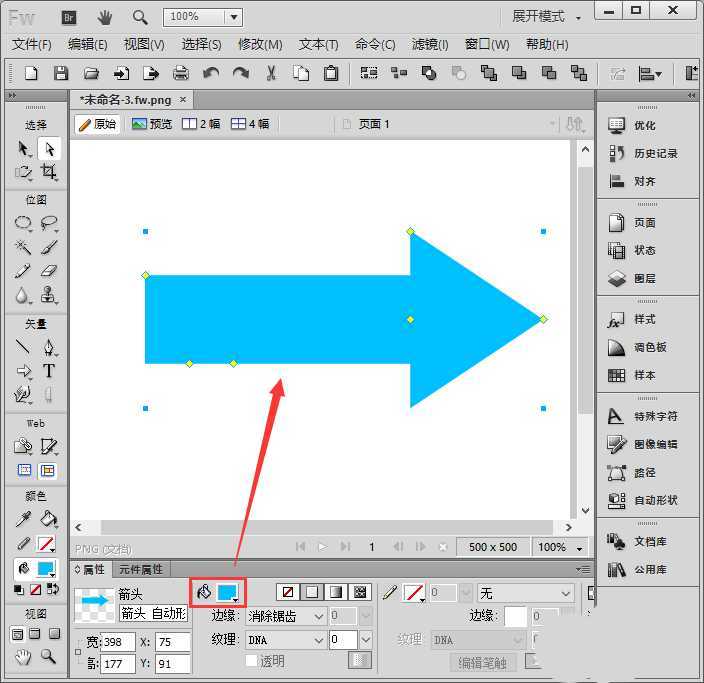Select the Crop tool
The image size is (704, 683).
coord(48,172)
